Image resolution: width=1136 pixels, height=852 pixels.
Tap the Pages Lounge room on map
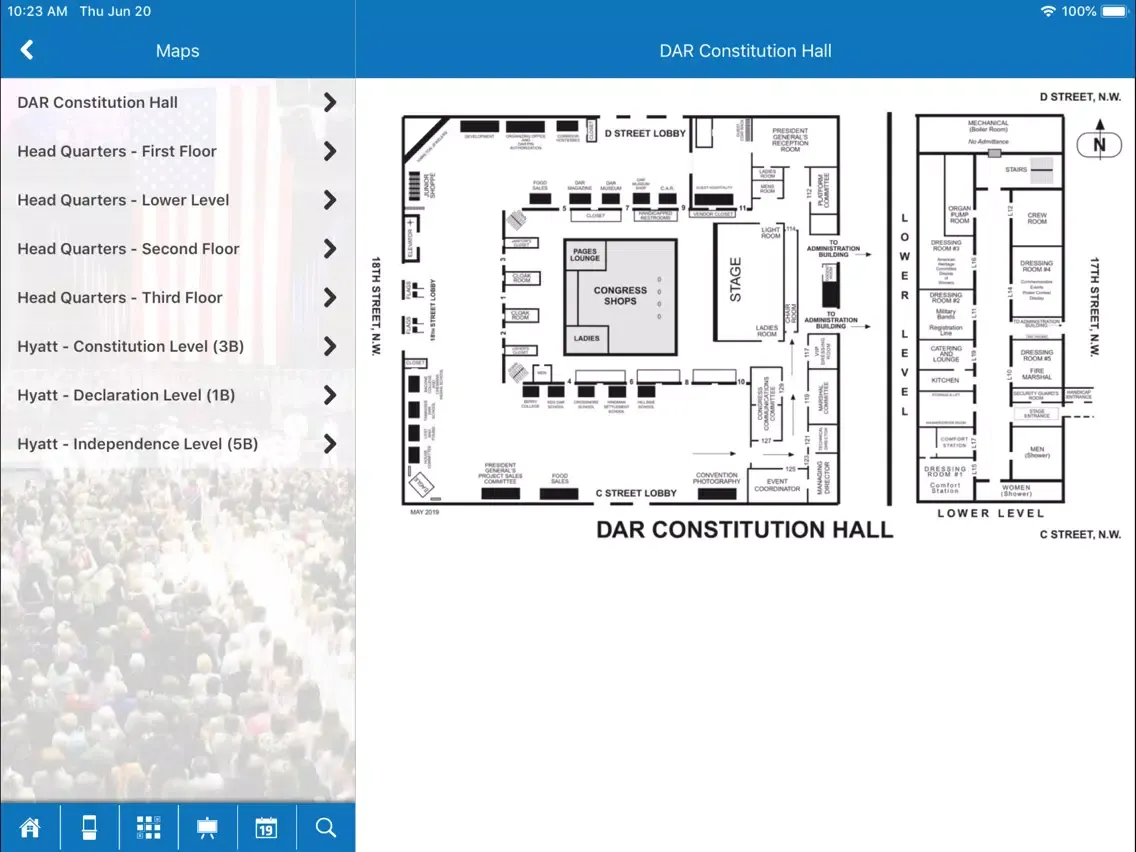(x=585, y=254)
